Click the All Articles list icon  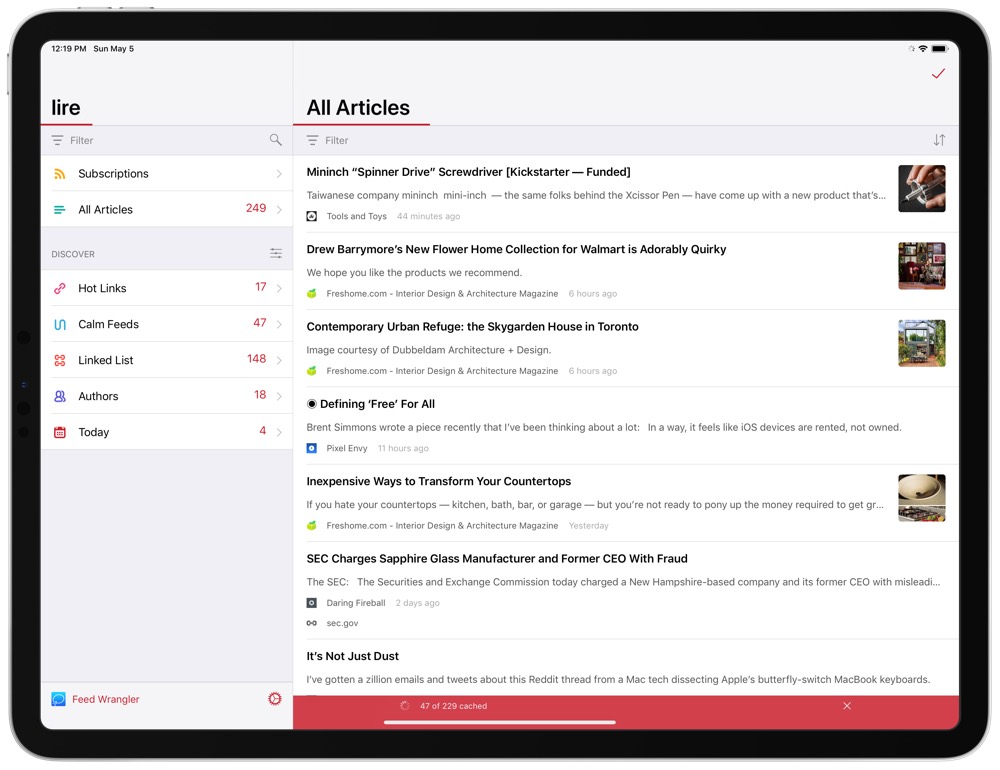click(x=59, y=209)
